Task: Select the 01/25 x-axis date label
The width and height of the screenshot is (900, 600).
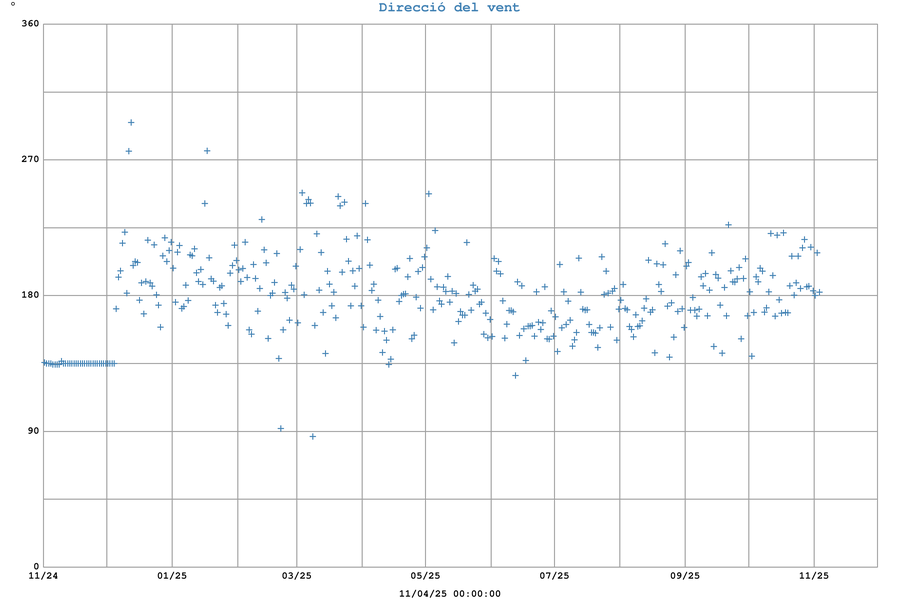Action: tap(171, 576)
